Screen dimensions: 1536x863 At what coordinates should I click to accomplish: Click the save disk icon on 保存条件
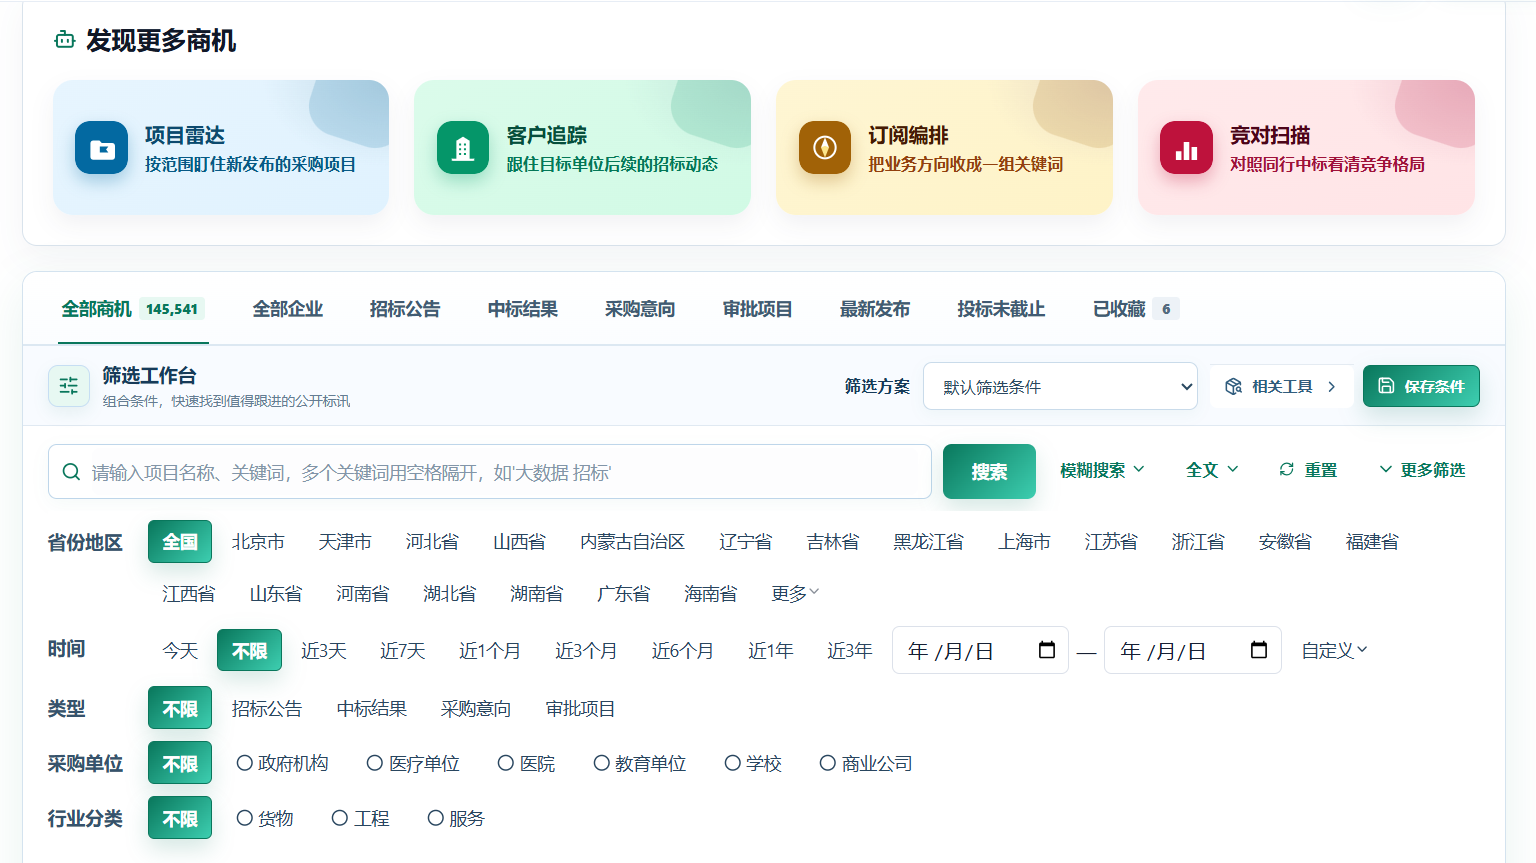click(x=1386, y=386)
